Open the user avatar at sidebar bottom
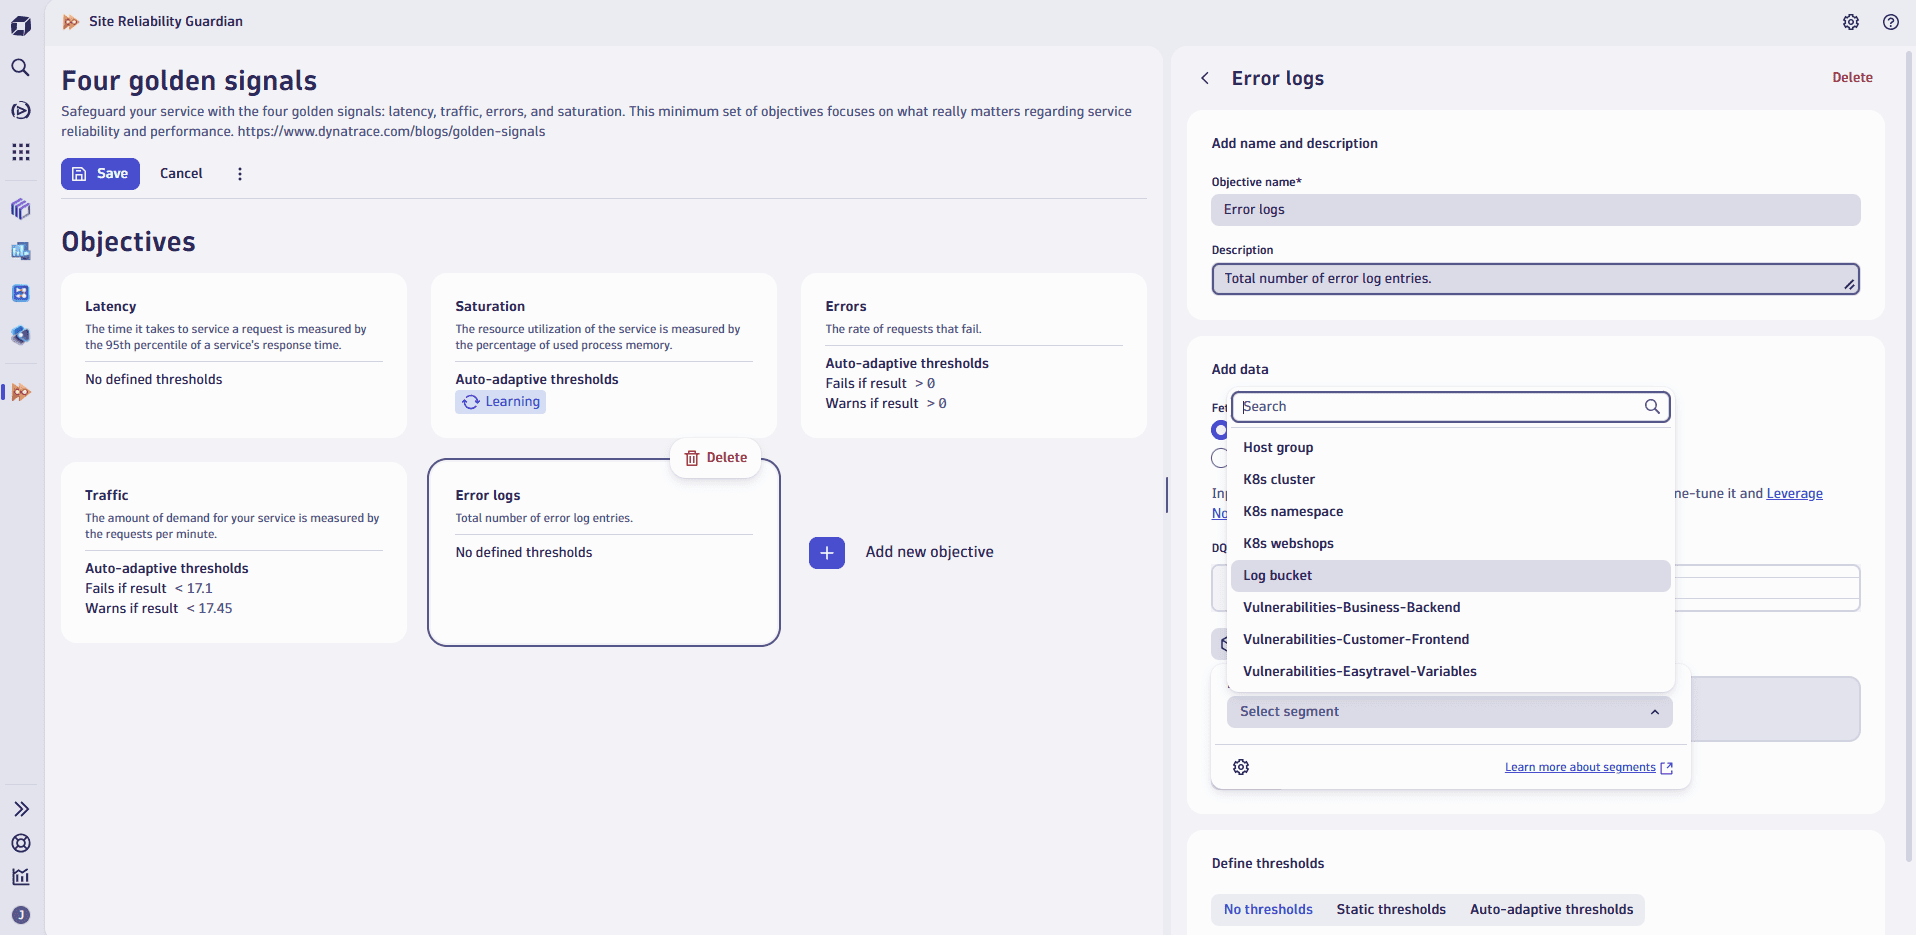 coord(20,915)
